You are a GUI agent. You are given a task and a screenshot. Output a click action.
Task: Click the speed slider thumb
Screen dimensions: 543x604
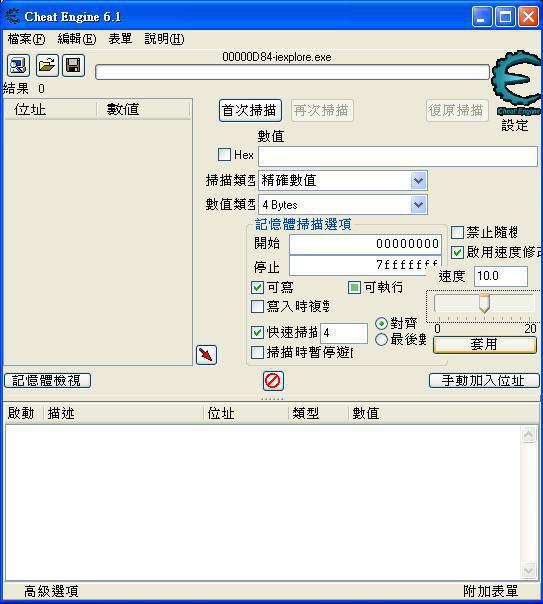484,303
